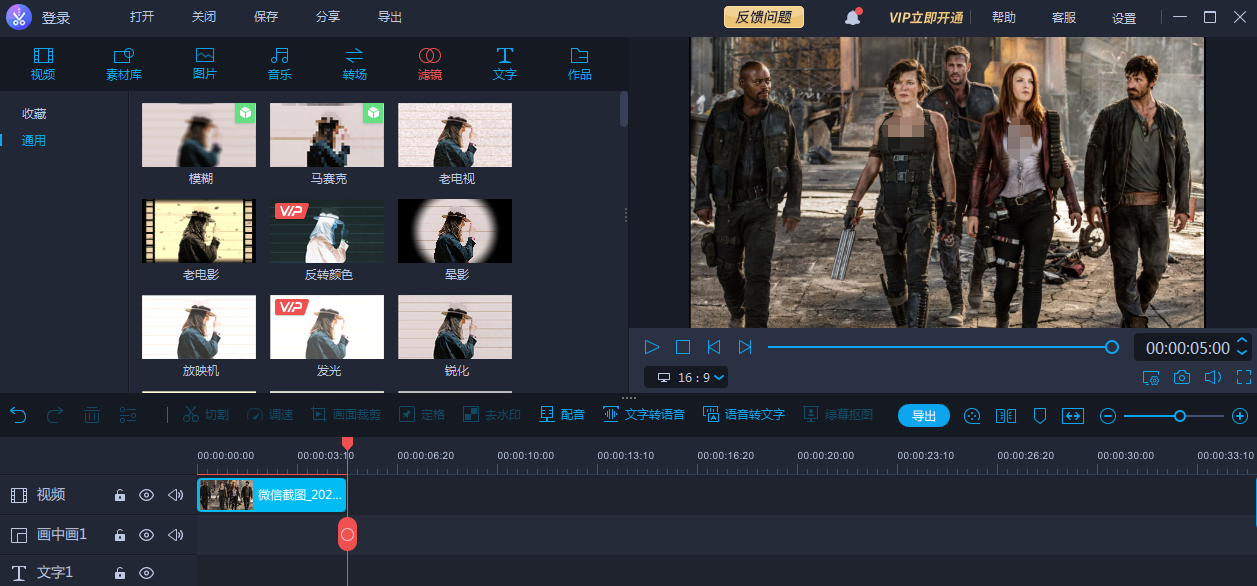Click the 登录 login text
The height and width of the screenshot is (586, 1257).
click(56, 18)
